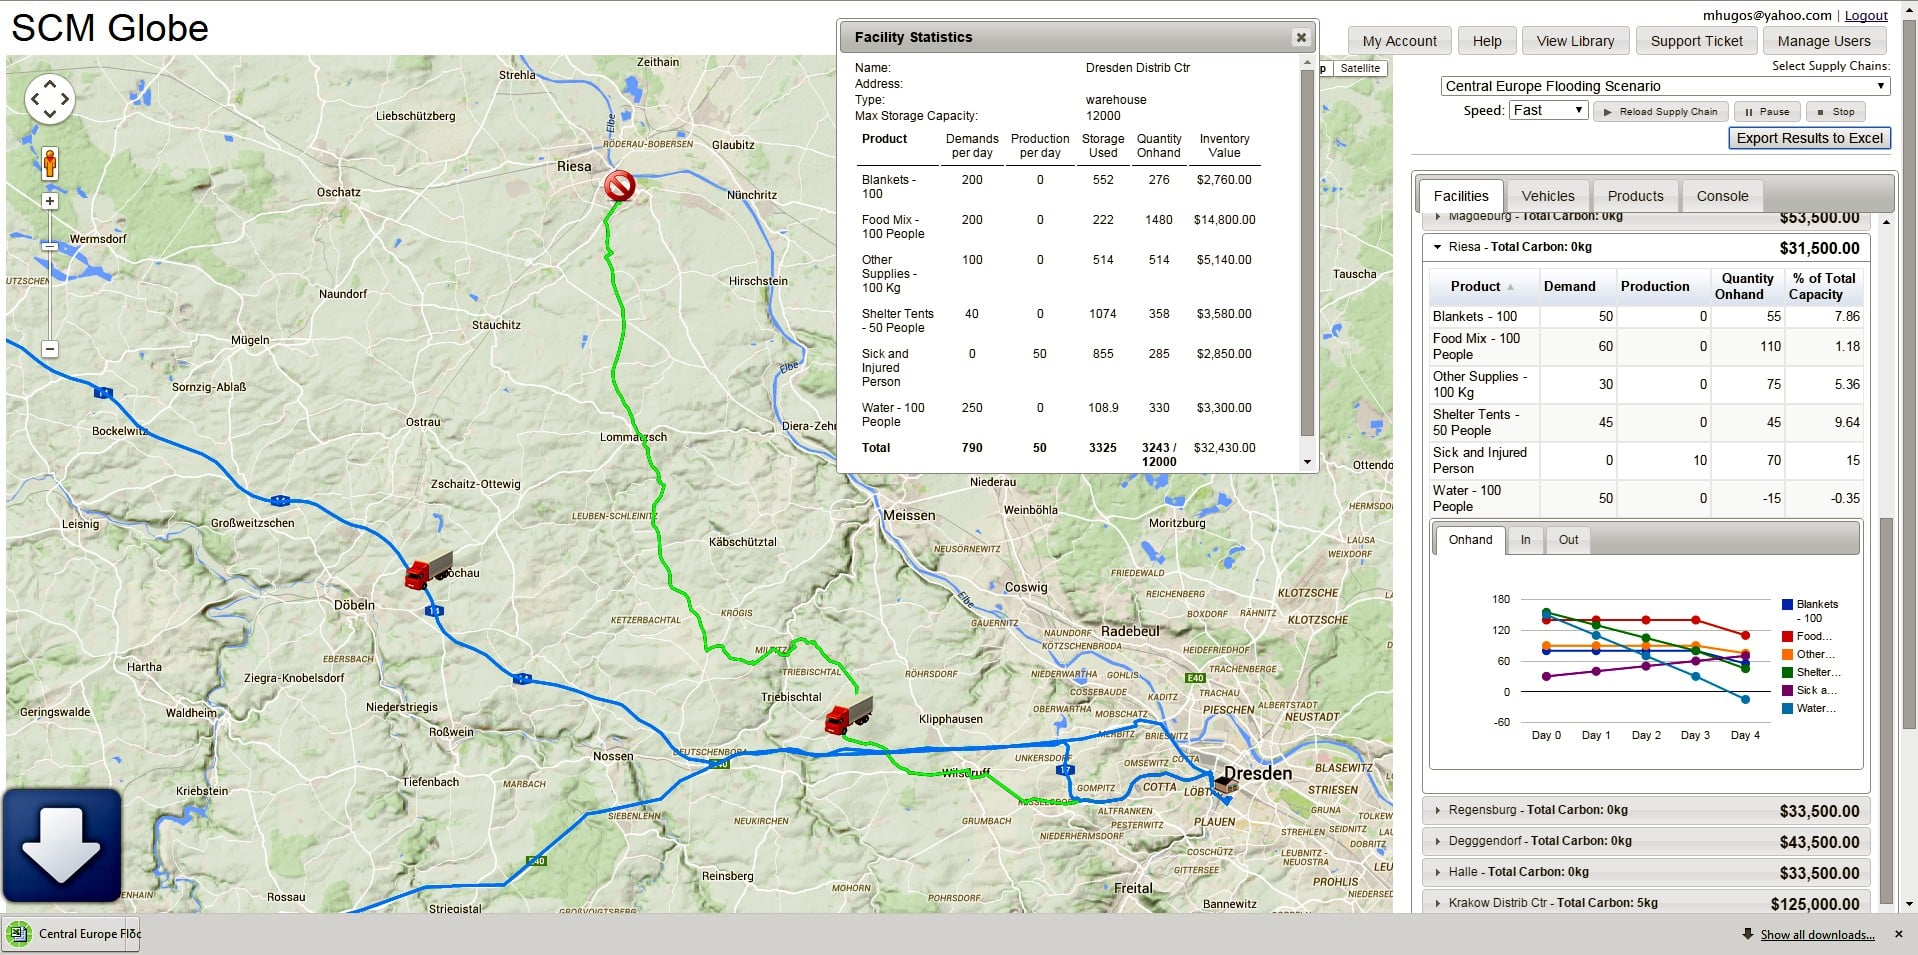Click the right panel scrollbar down arrow
The image size is (1918, 955).
(1909, 904)
